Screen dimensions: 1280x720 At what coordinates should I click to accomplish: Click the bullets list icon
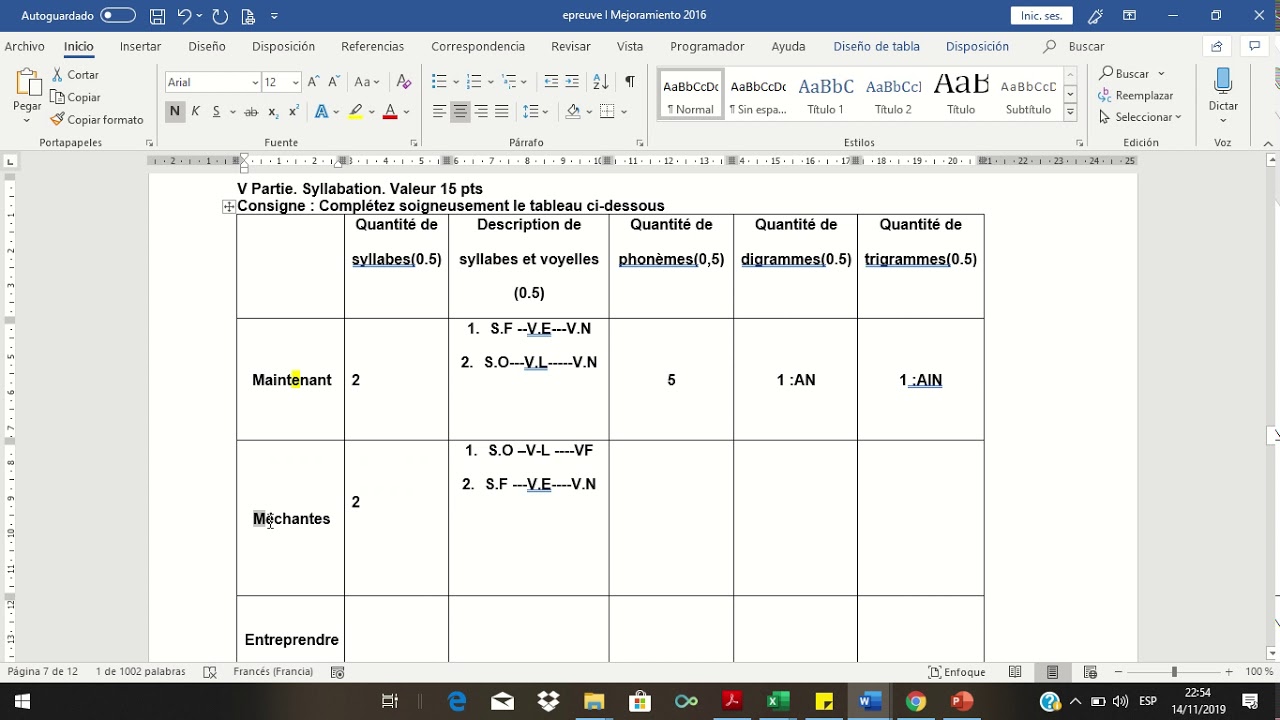(x=439, y=82)
